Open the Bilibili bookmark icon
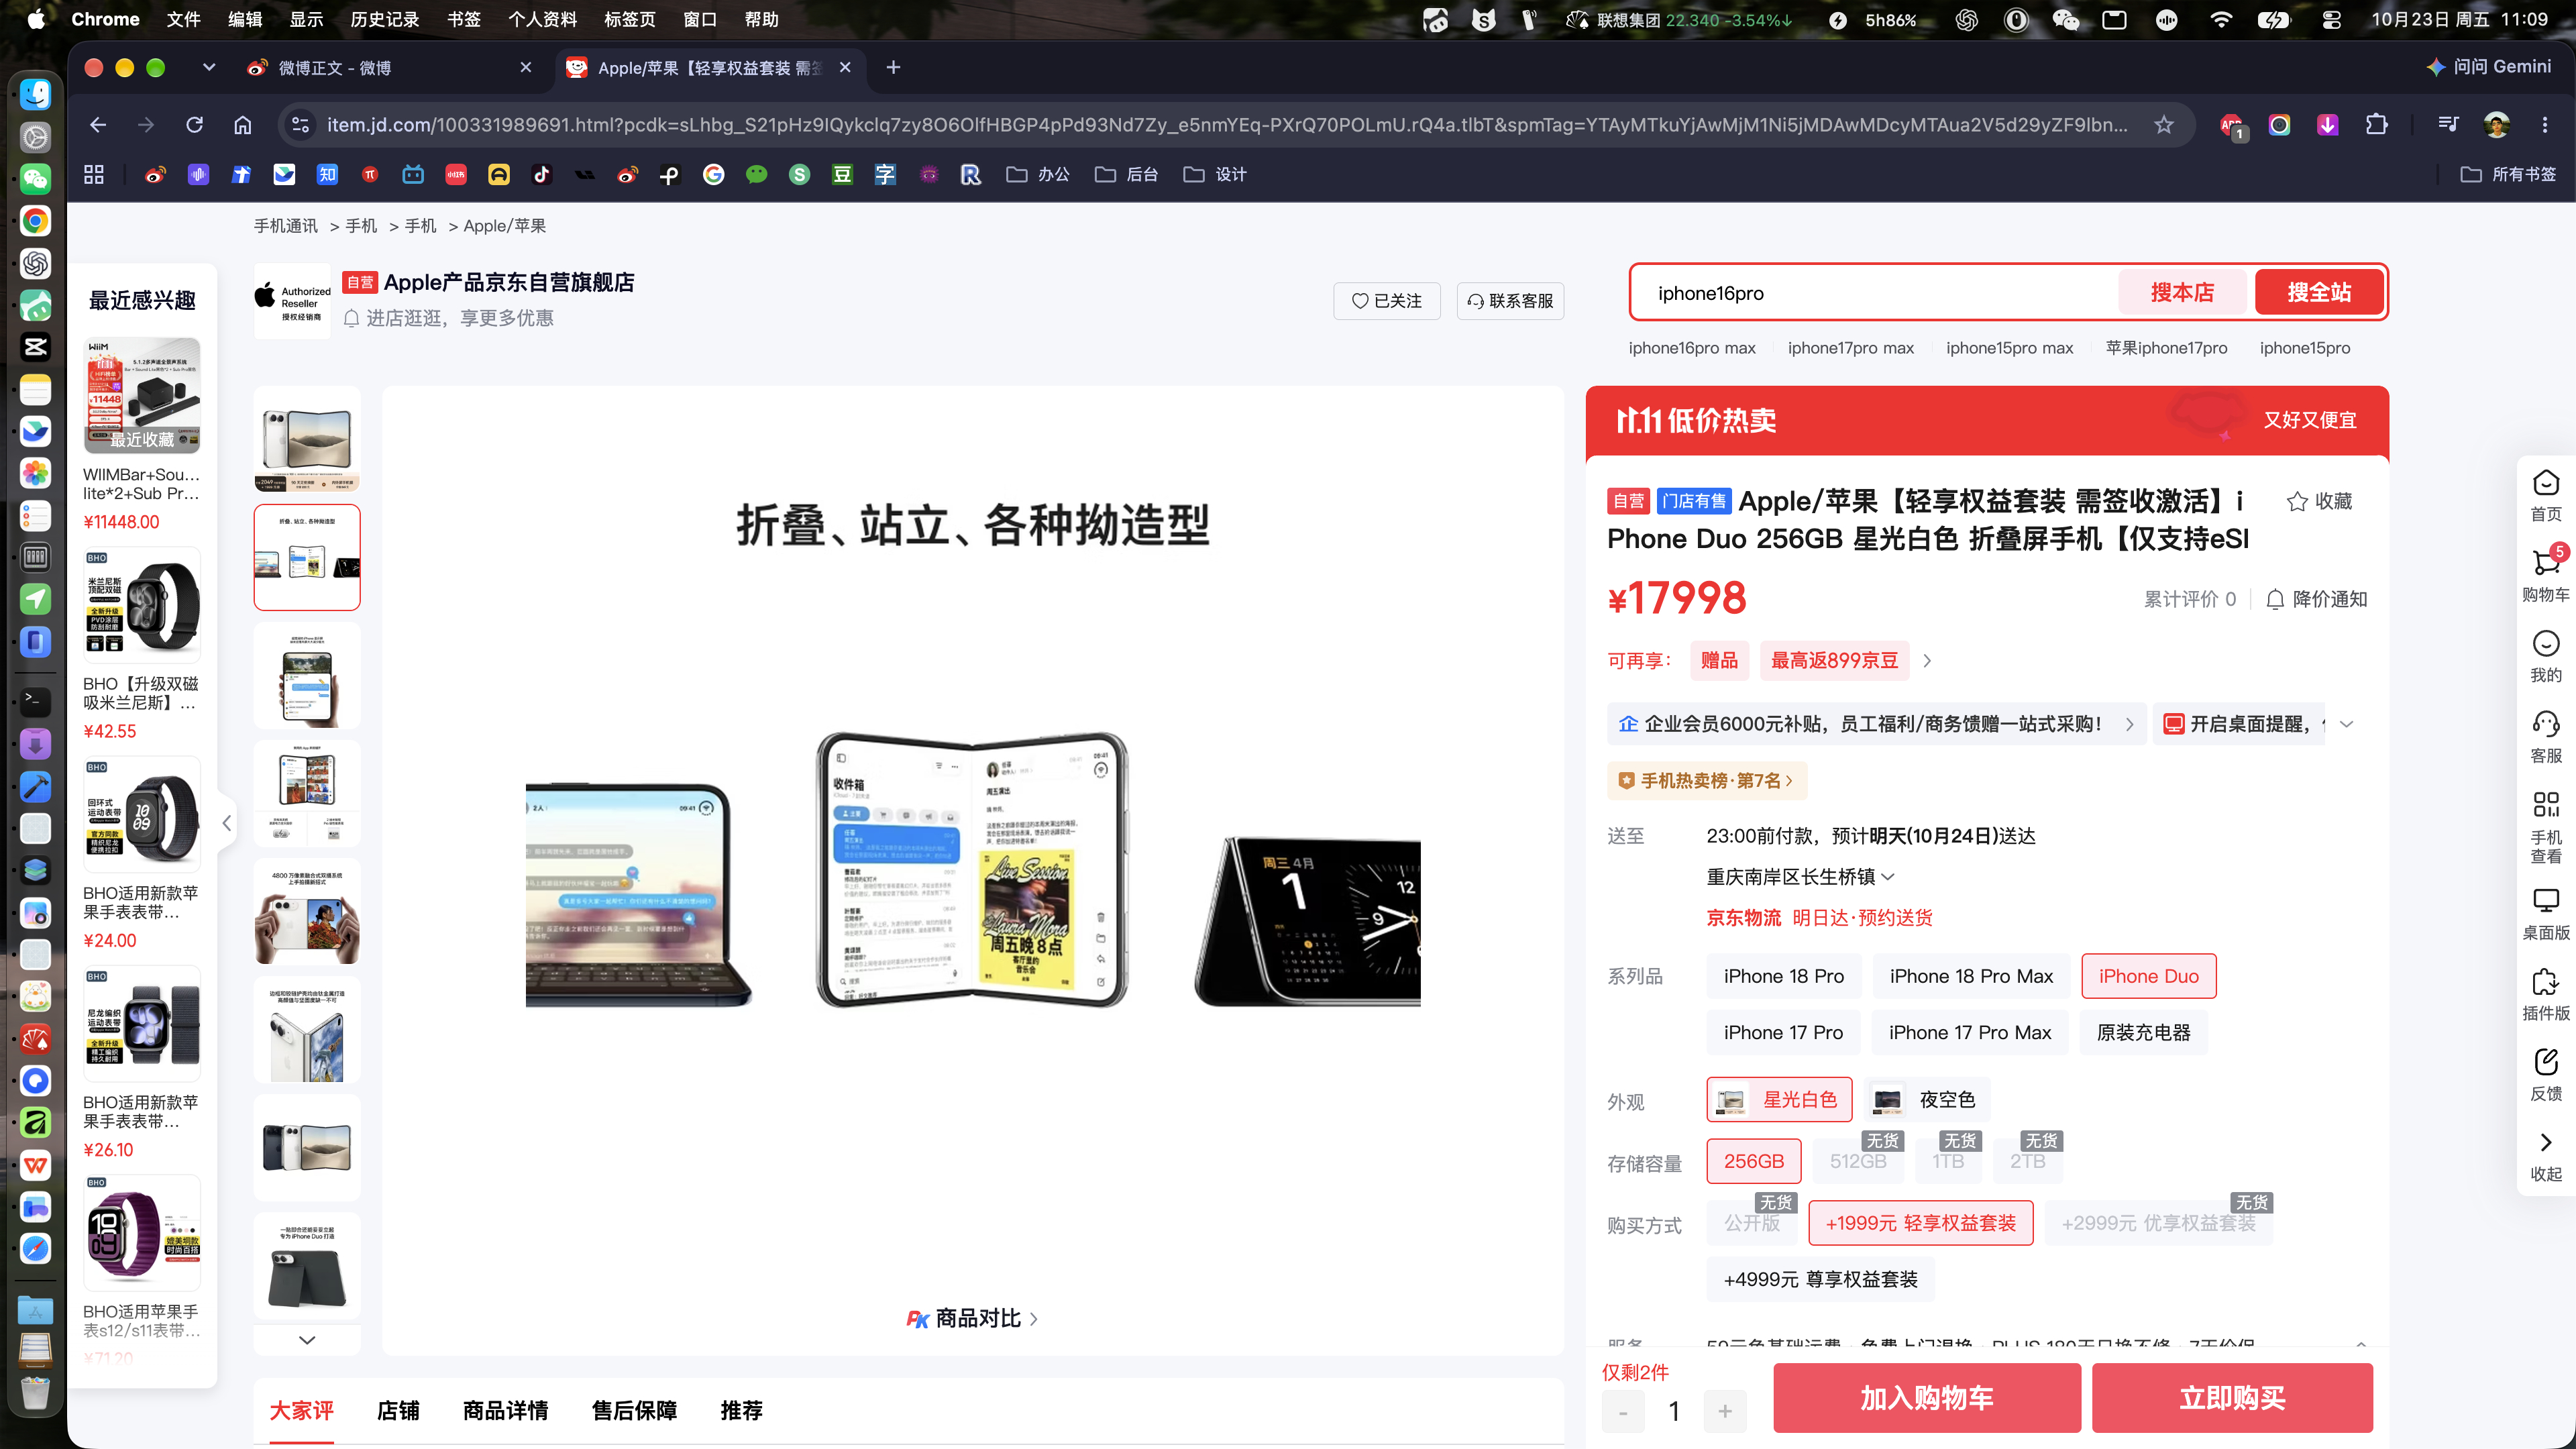Image resolution: width=2576 pixels, height=1449 pixels. (413, 175)
